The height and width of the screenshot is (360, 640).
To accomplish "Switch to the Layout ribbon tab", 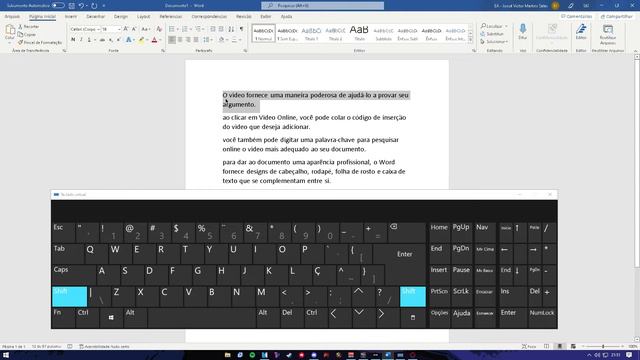I will pyautogui.click(x=143, y=17).
